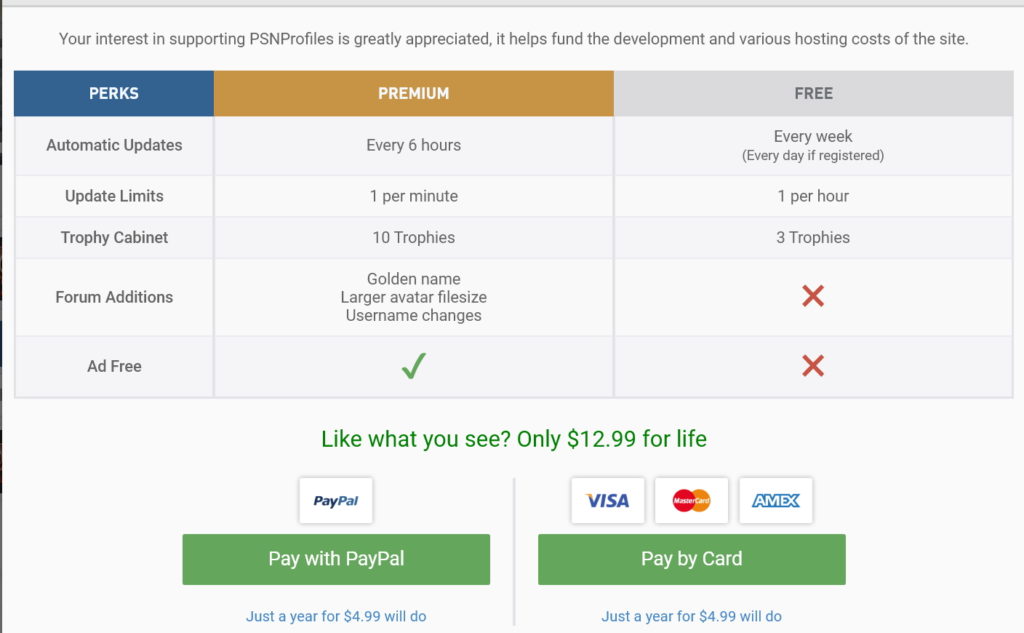Click the VISA card logo
1024x633 pixels.
coord(607,500)
